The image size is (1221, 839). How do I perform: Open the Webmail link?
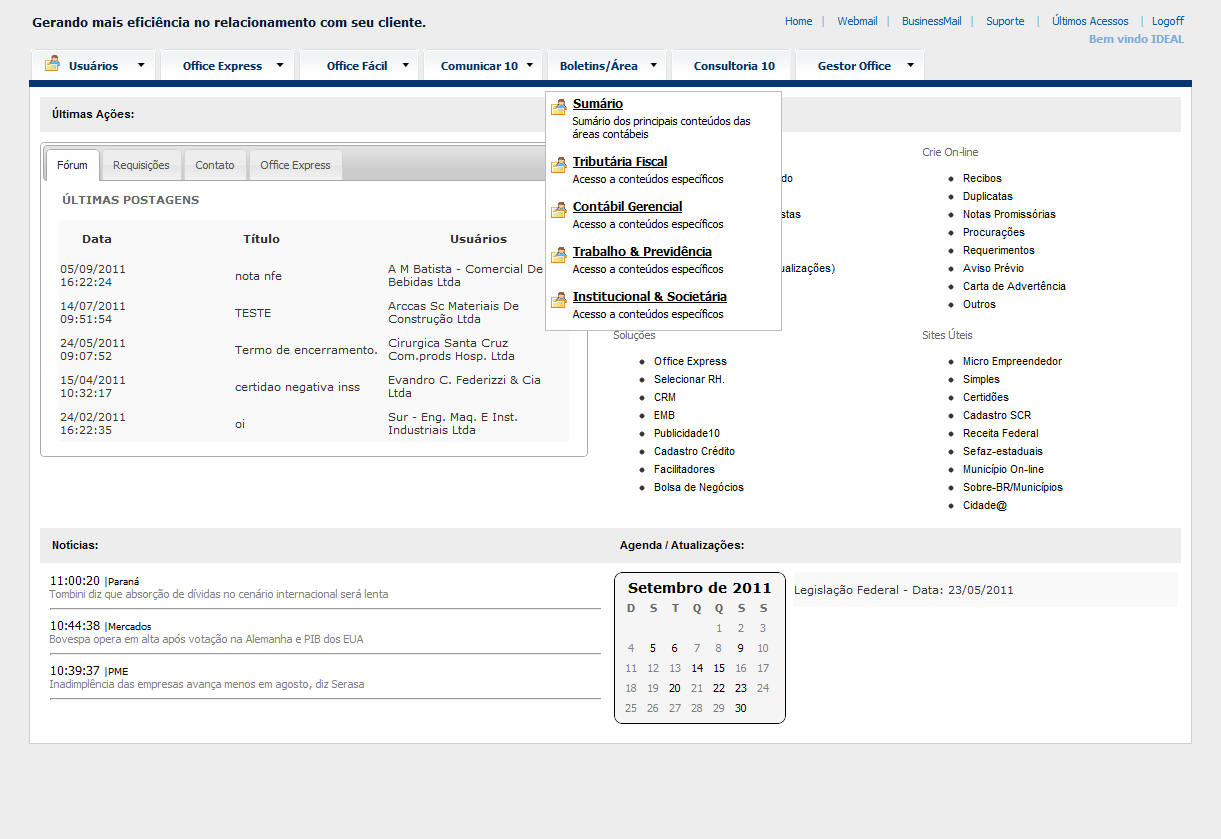point(857,21)
